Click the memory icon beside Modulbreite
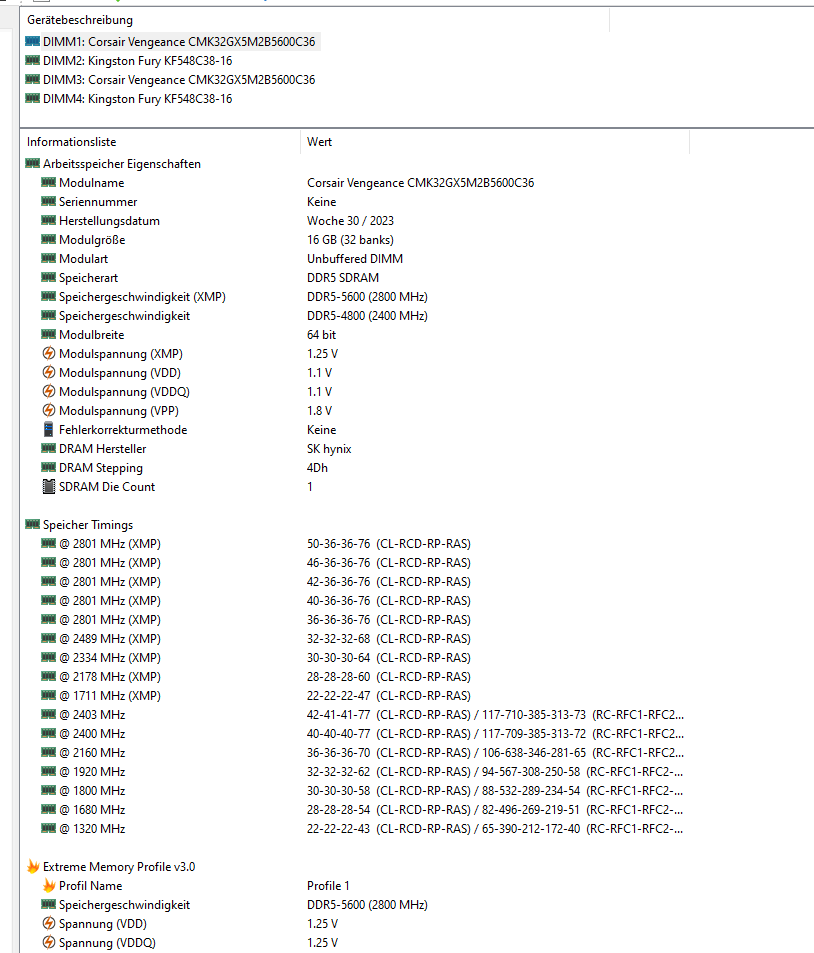 (x=49, y=334)
